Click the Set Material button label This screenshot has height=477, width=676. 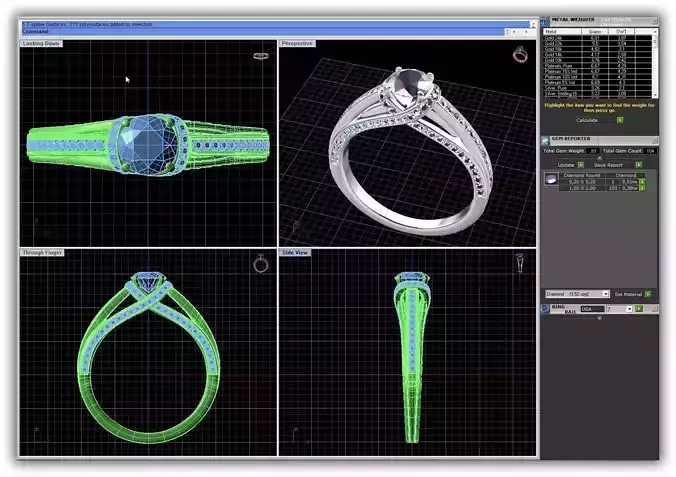click(628, 294)
